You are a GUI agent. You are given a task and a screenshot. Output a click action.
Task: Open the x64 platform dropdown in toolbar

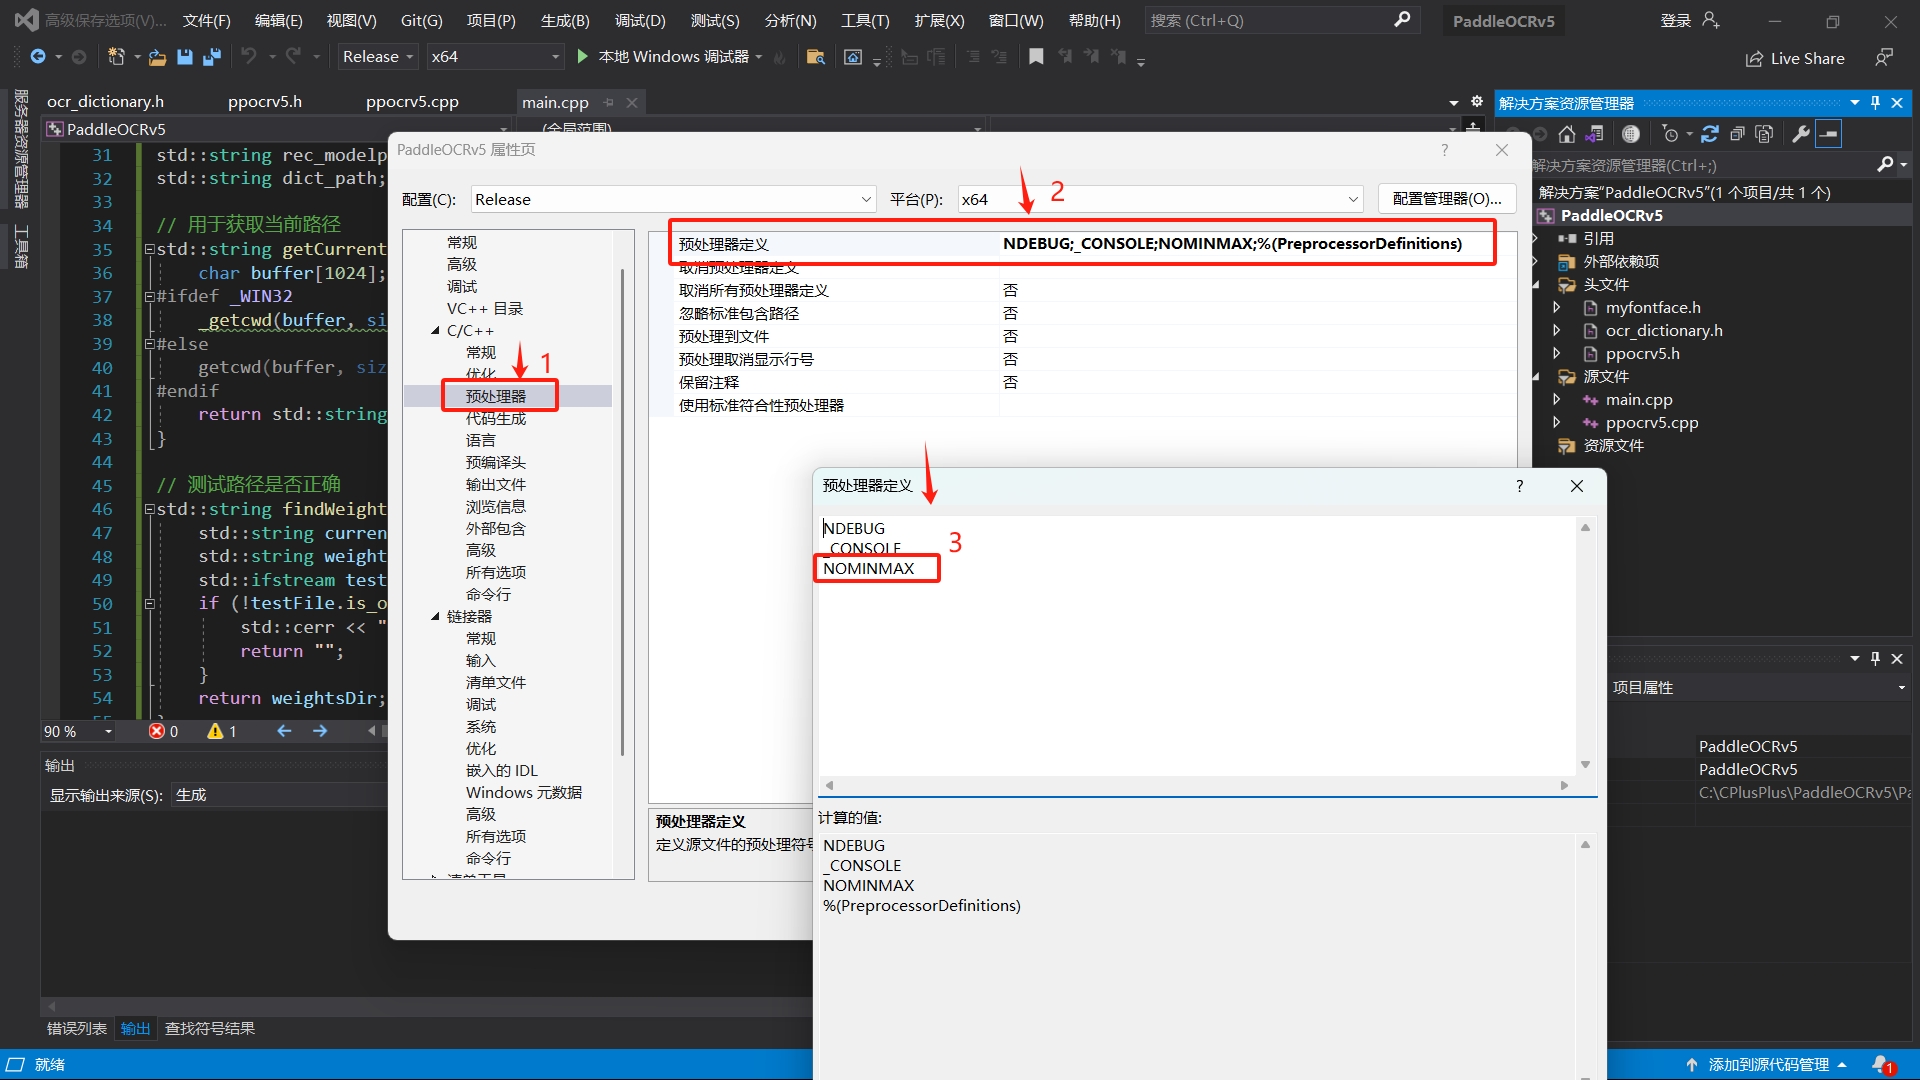[495, 57]
